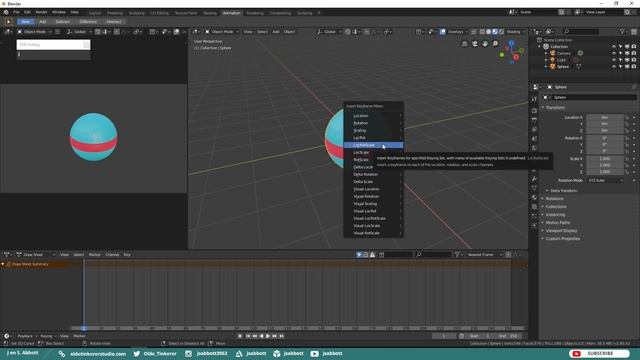This screenshot has height=360, width=640.
Task: Click the Subtract mode button
Action: 62,22
